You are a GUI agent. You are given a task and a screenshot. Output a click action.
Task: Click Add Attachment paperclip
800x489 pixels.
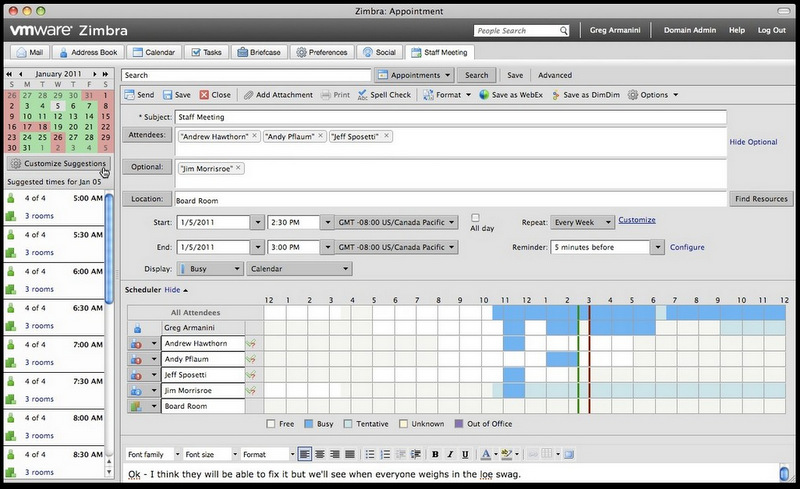pos(278,95)
